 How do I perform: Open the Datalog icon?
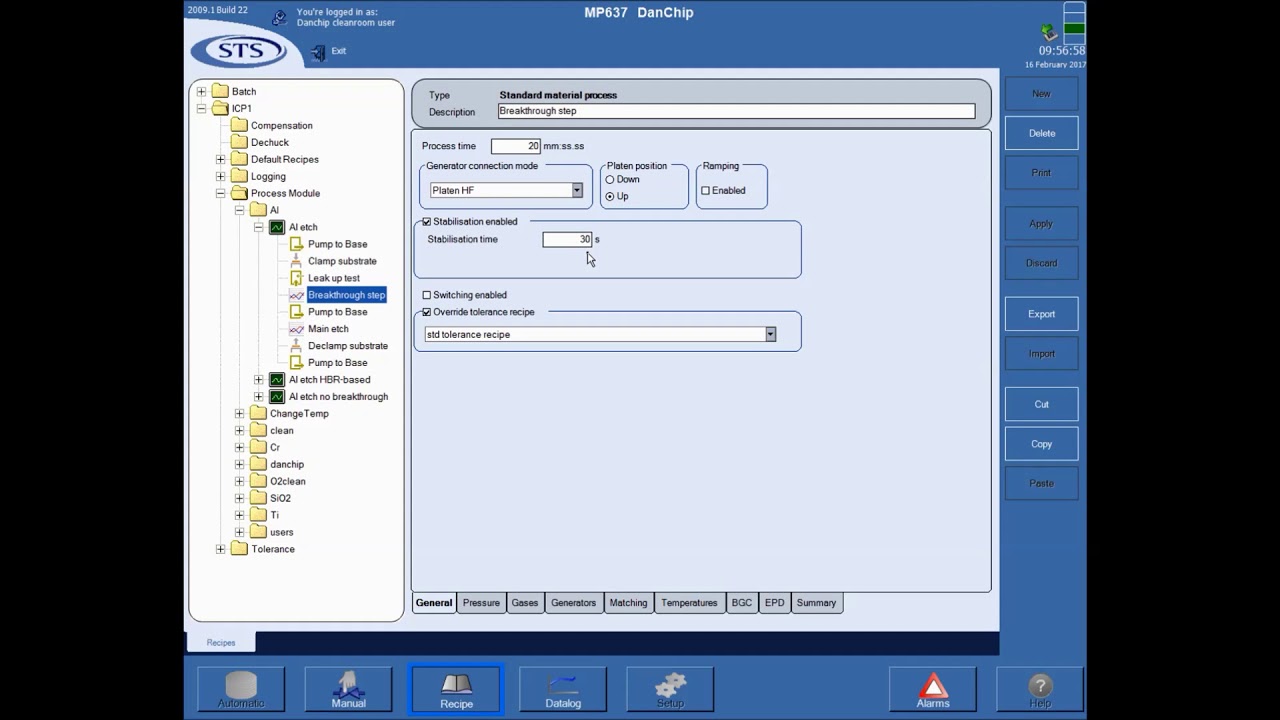click(x=563, y=689)
